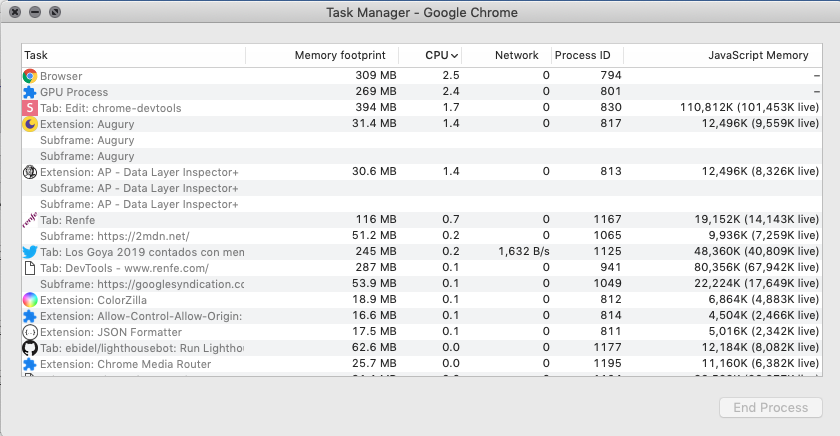
Task: Click the CPU value 2.5
Action: click(x=451, y=76)
